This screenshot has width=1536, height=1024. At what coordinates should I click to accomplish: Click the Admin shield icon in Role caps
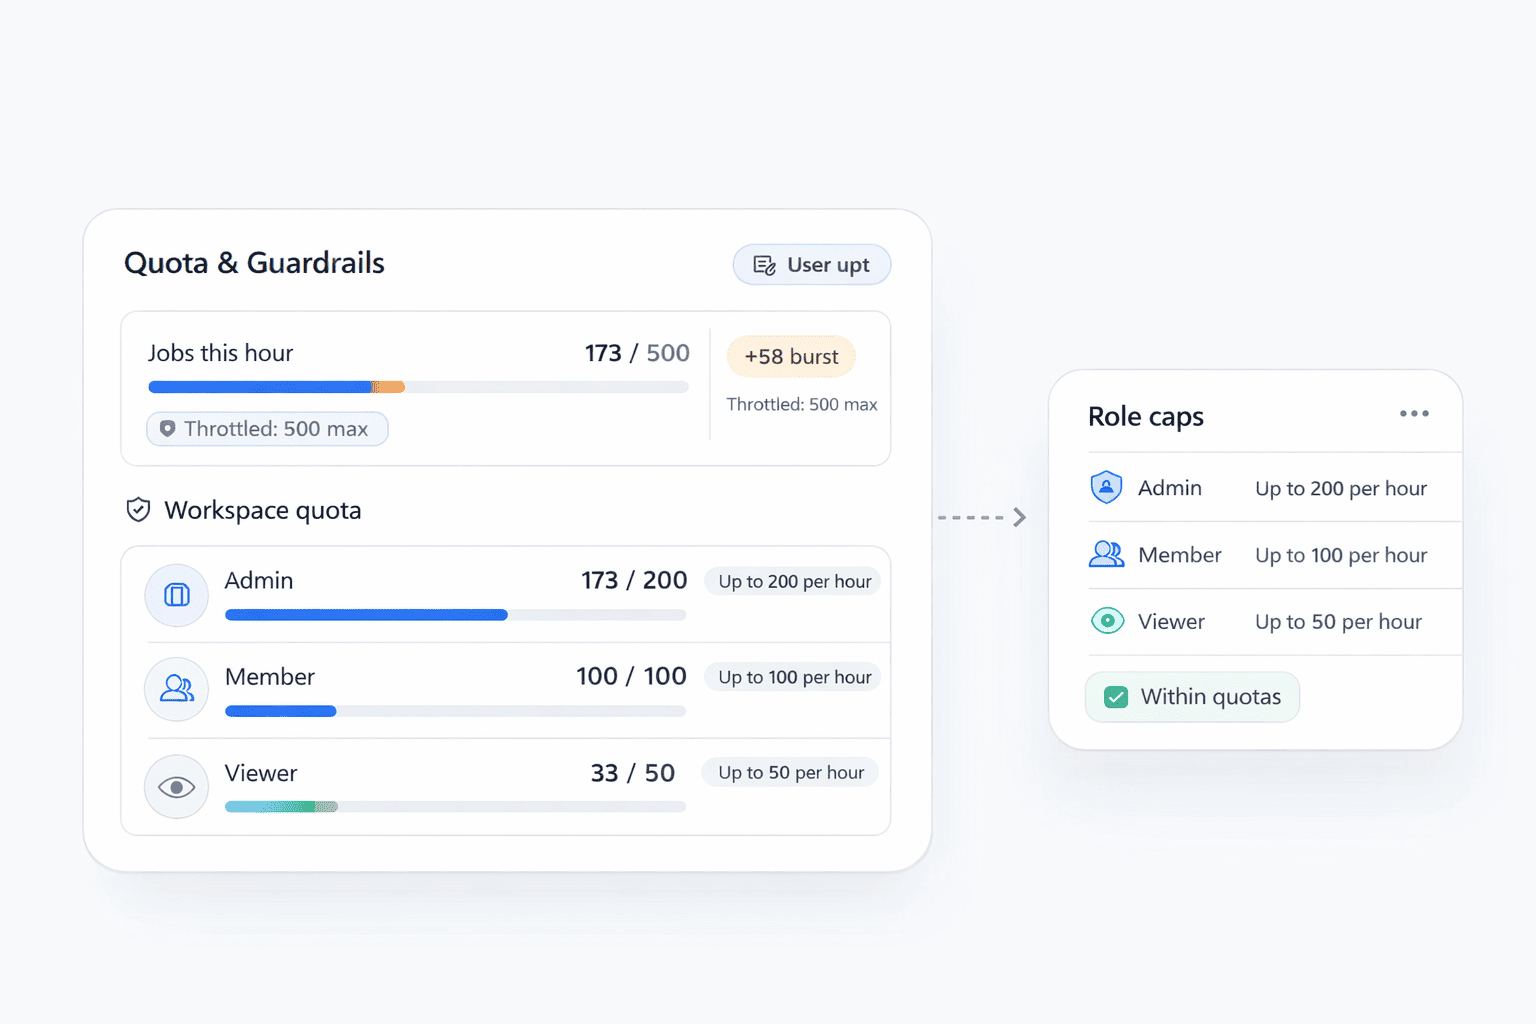1106,488
